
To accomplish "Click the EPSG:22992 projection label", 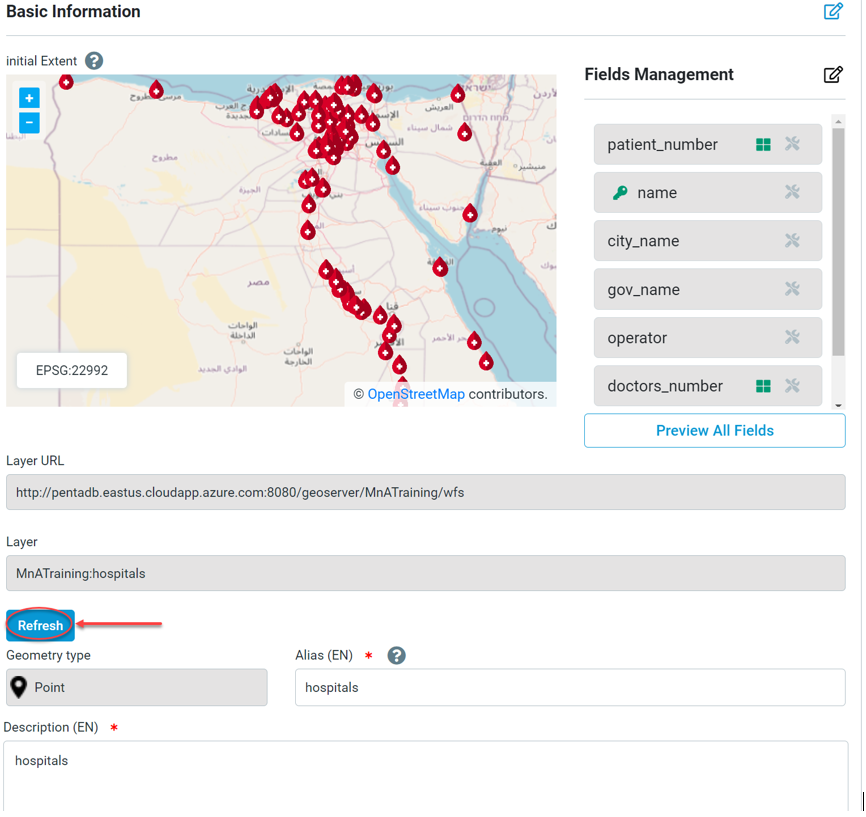I will [x=72, y=370].
